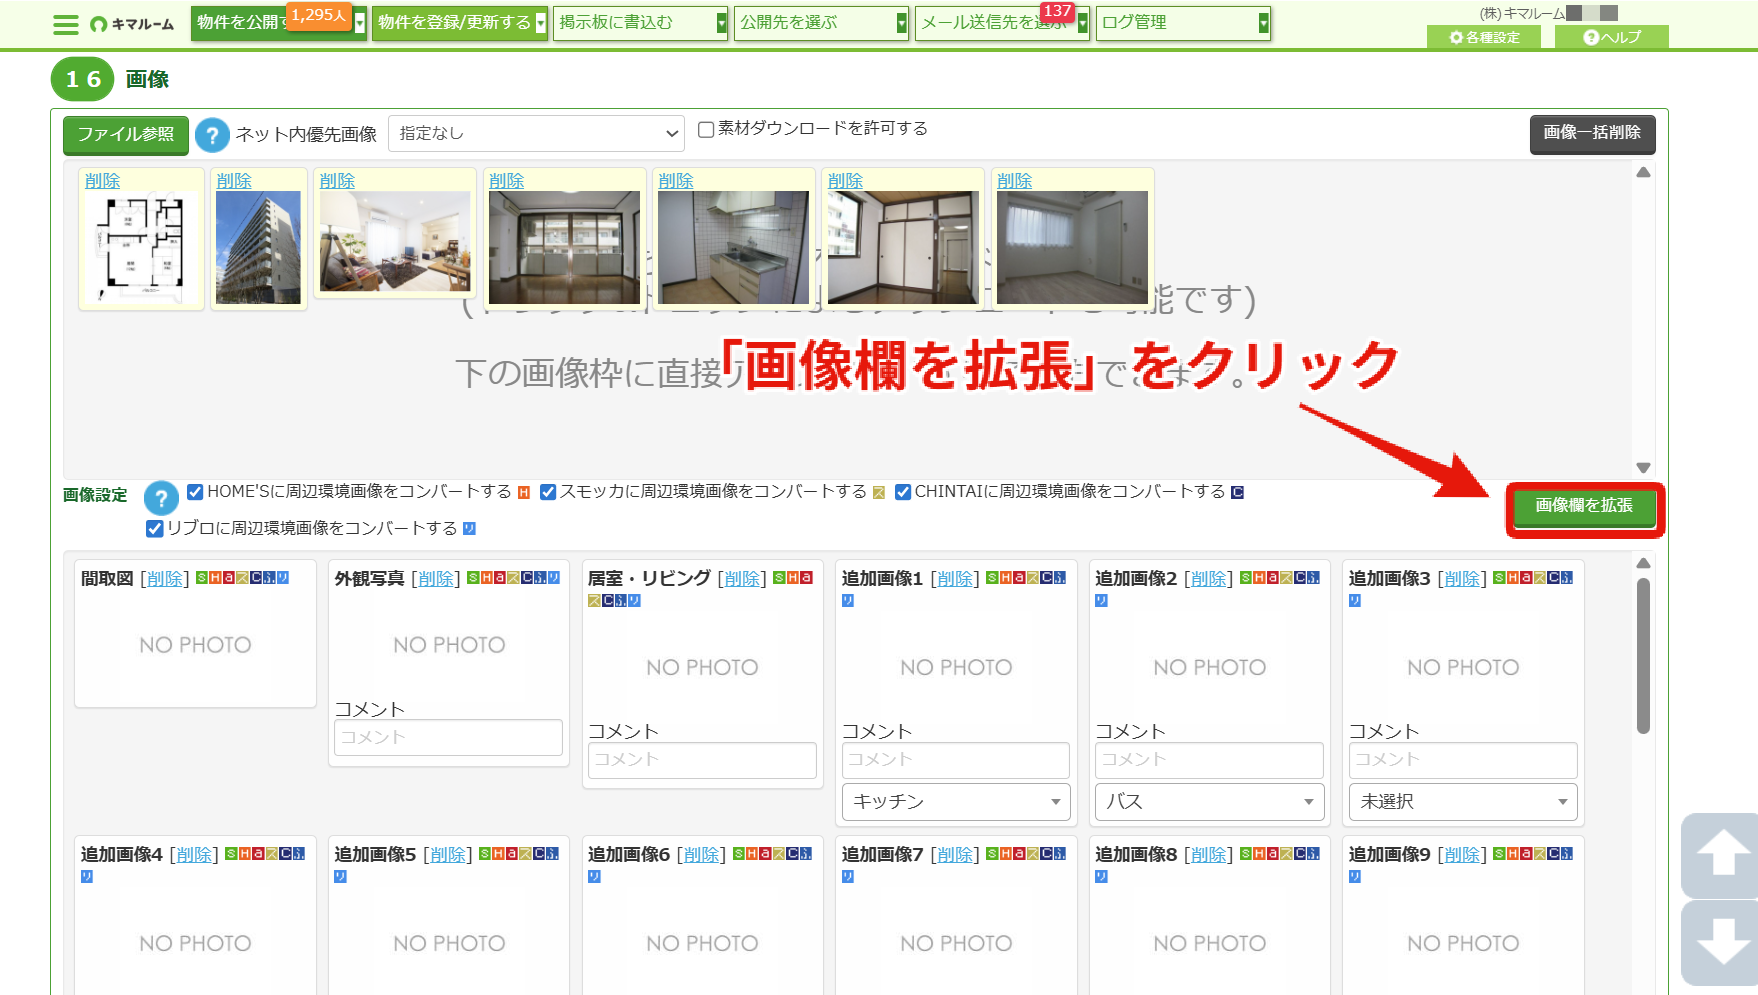Viewport: 1758px width, 995px height.
Task: Delete the floor plan thumbnail
Action: tap(102, 181)
